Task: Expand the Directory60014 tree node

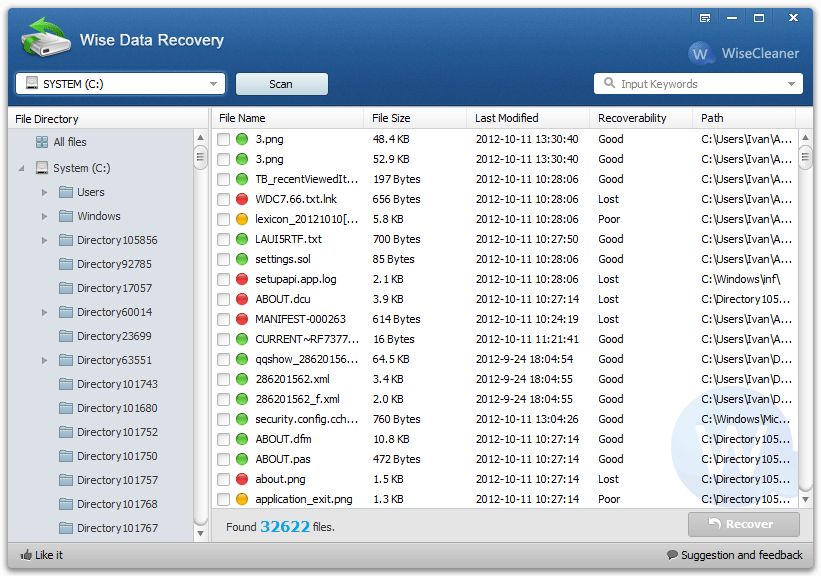Action: (x=44, y=312)
